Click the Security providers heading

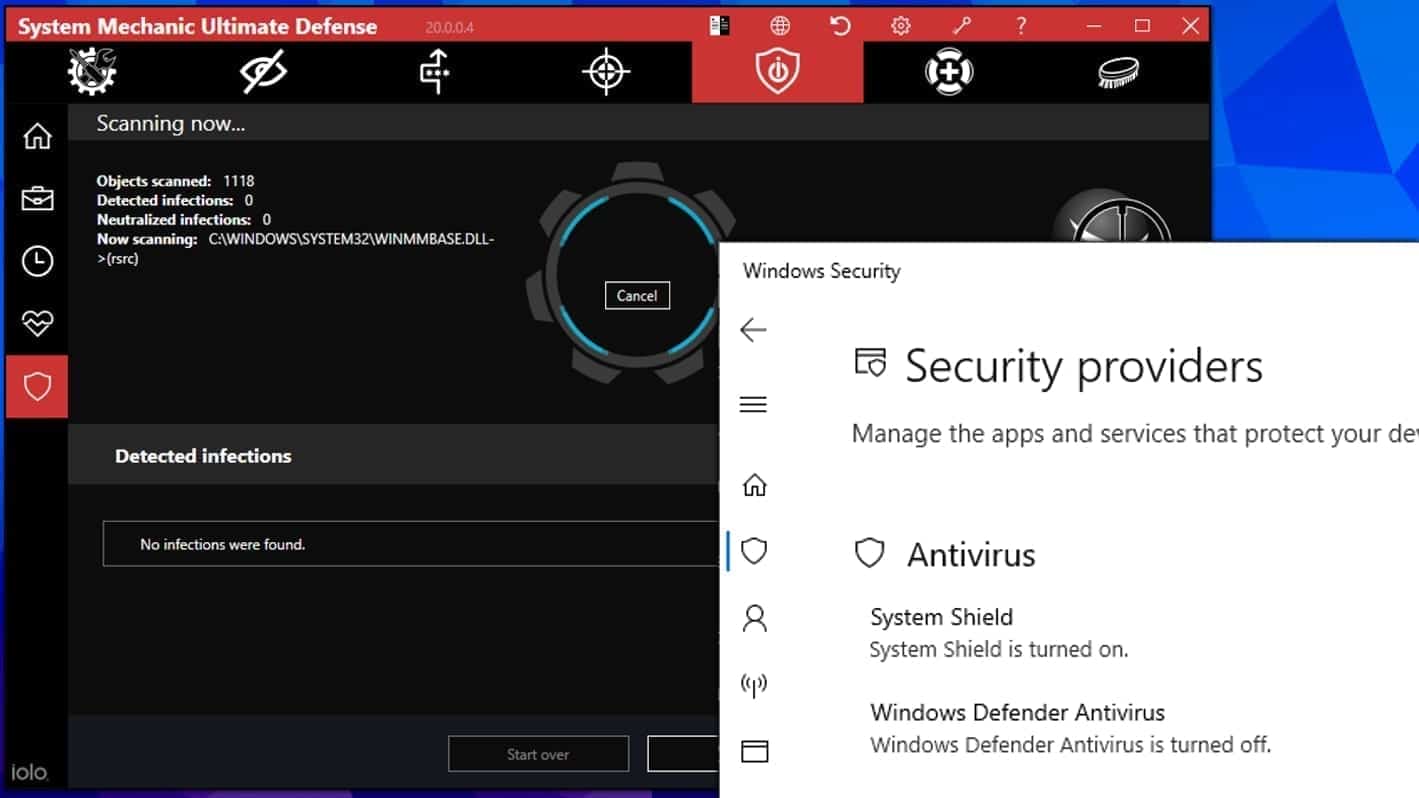pyautogui.click(x=1084, y=367)
